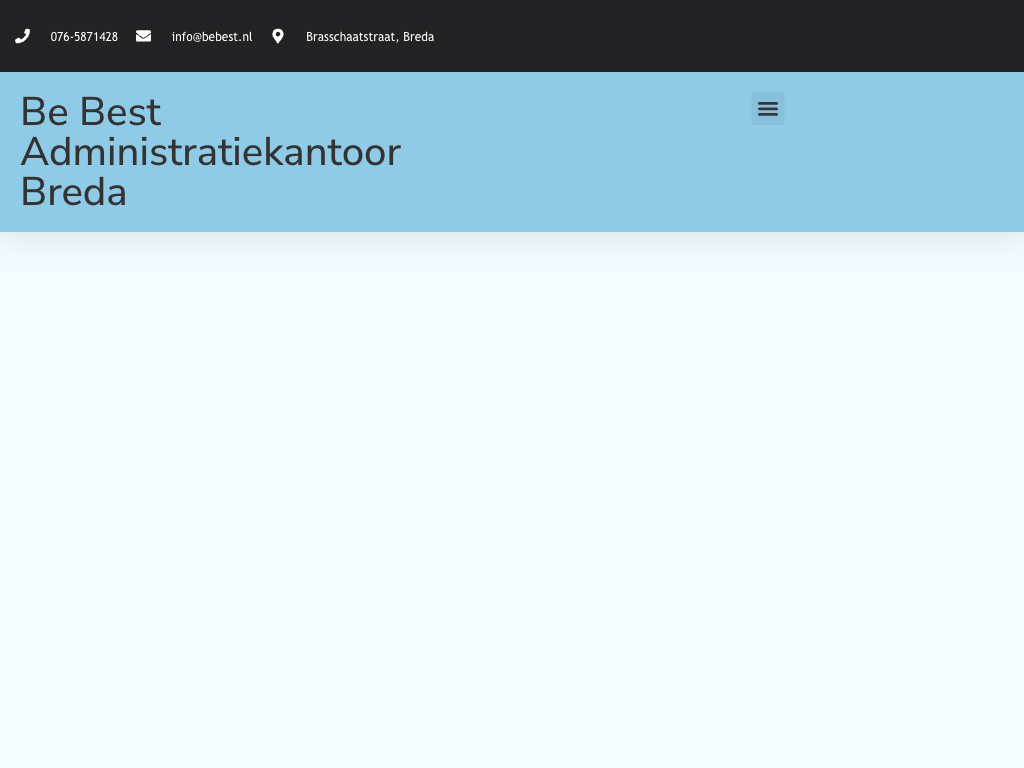Image resolution: width=1024 pixels, height=768 pixels.
Task: Click the empty light page body
Action: pyautogui.click(x=512, y=500)
